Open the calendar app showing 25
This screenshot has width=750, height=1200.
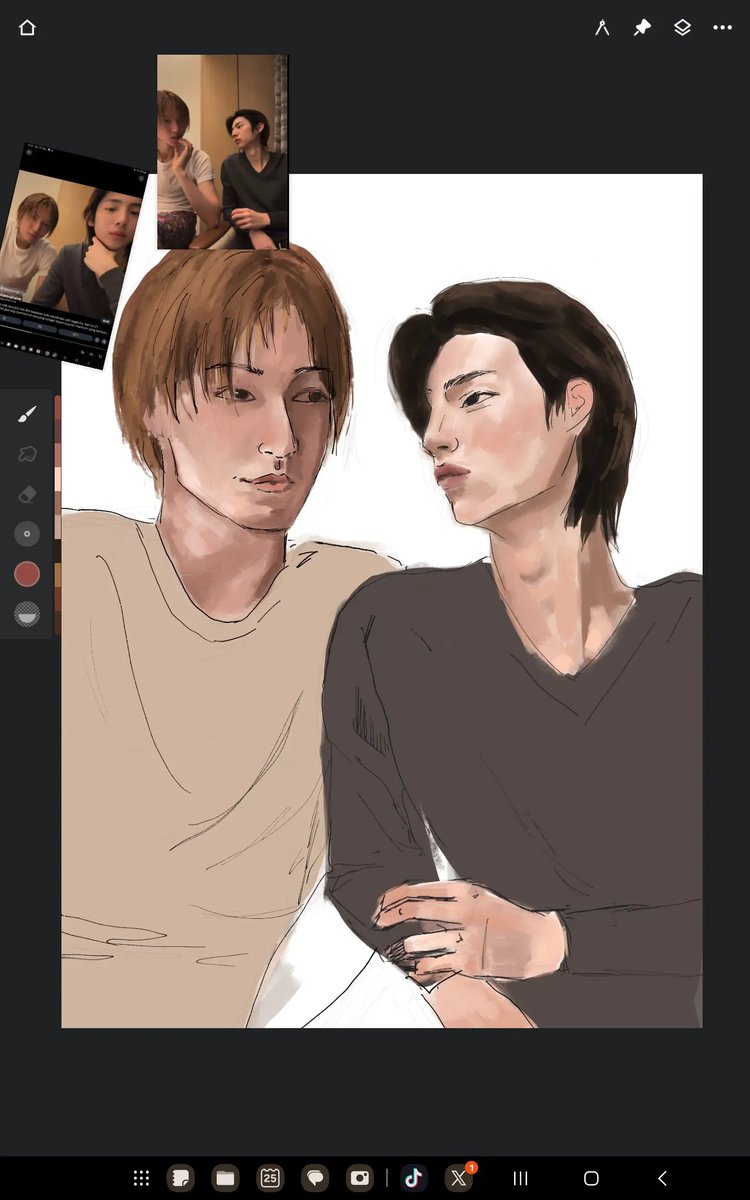coord(270,1178)
